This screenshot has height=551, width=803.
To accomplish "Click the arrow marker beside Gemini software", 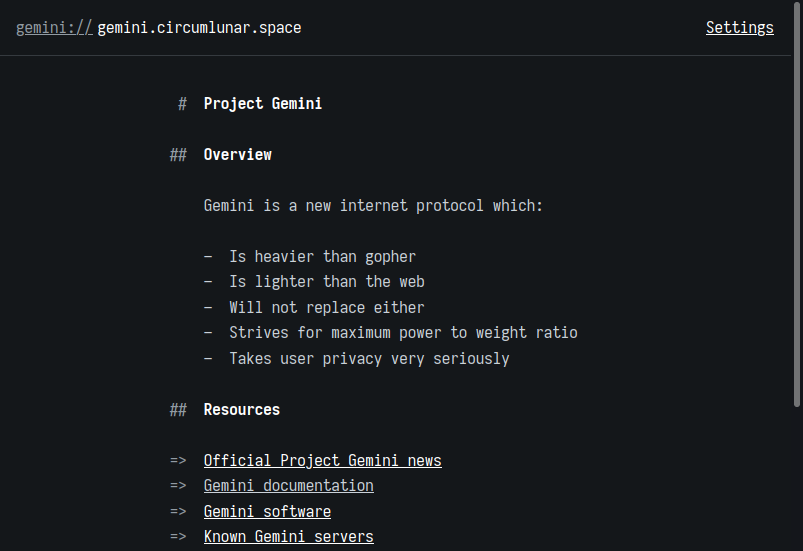I will [178, 511].
